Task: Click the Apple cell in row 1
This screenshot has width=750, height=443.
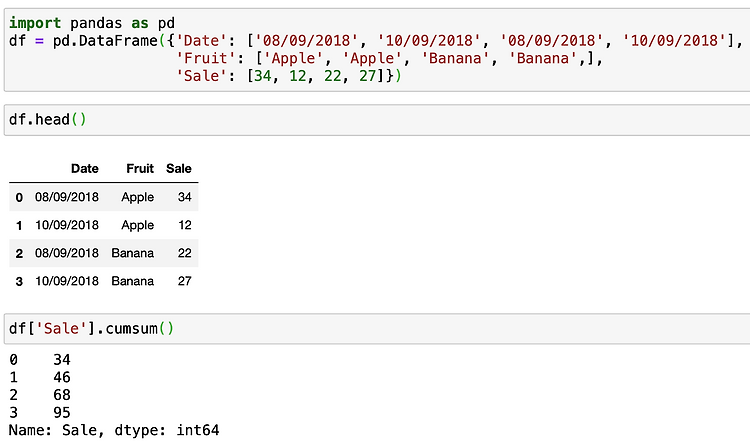Action: [x=138, y=225]
